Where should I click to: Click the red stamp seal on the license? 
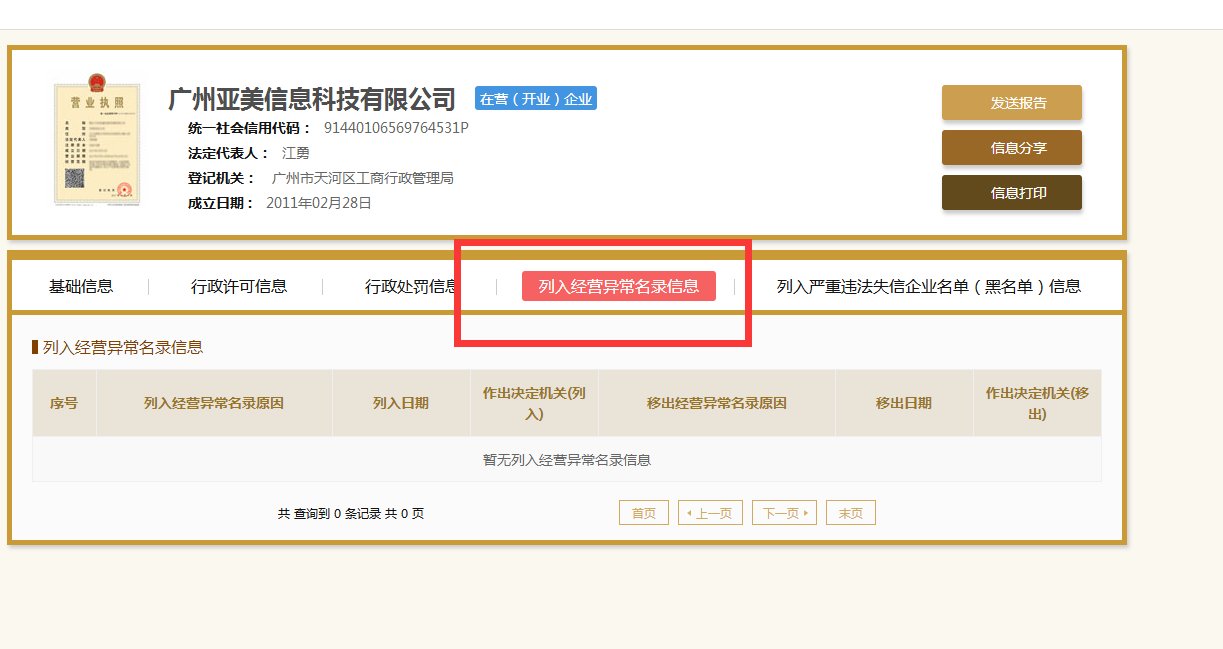(124, 189)
